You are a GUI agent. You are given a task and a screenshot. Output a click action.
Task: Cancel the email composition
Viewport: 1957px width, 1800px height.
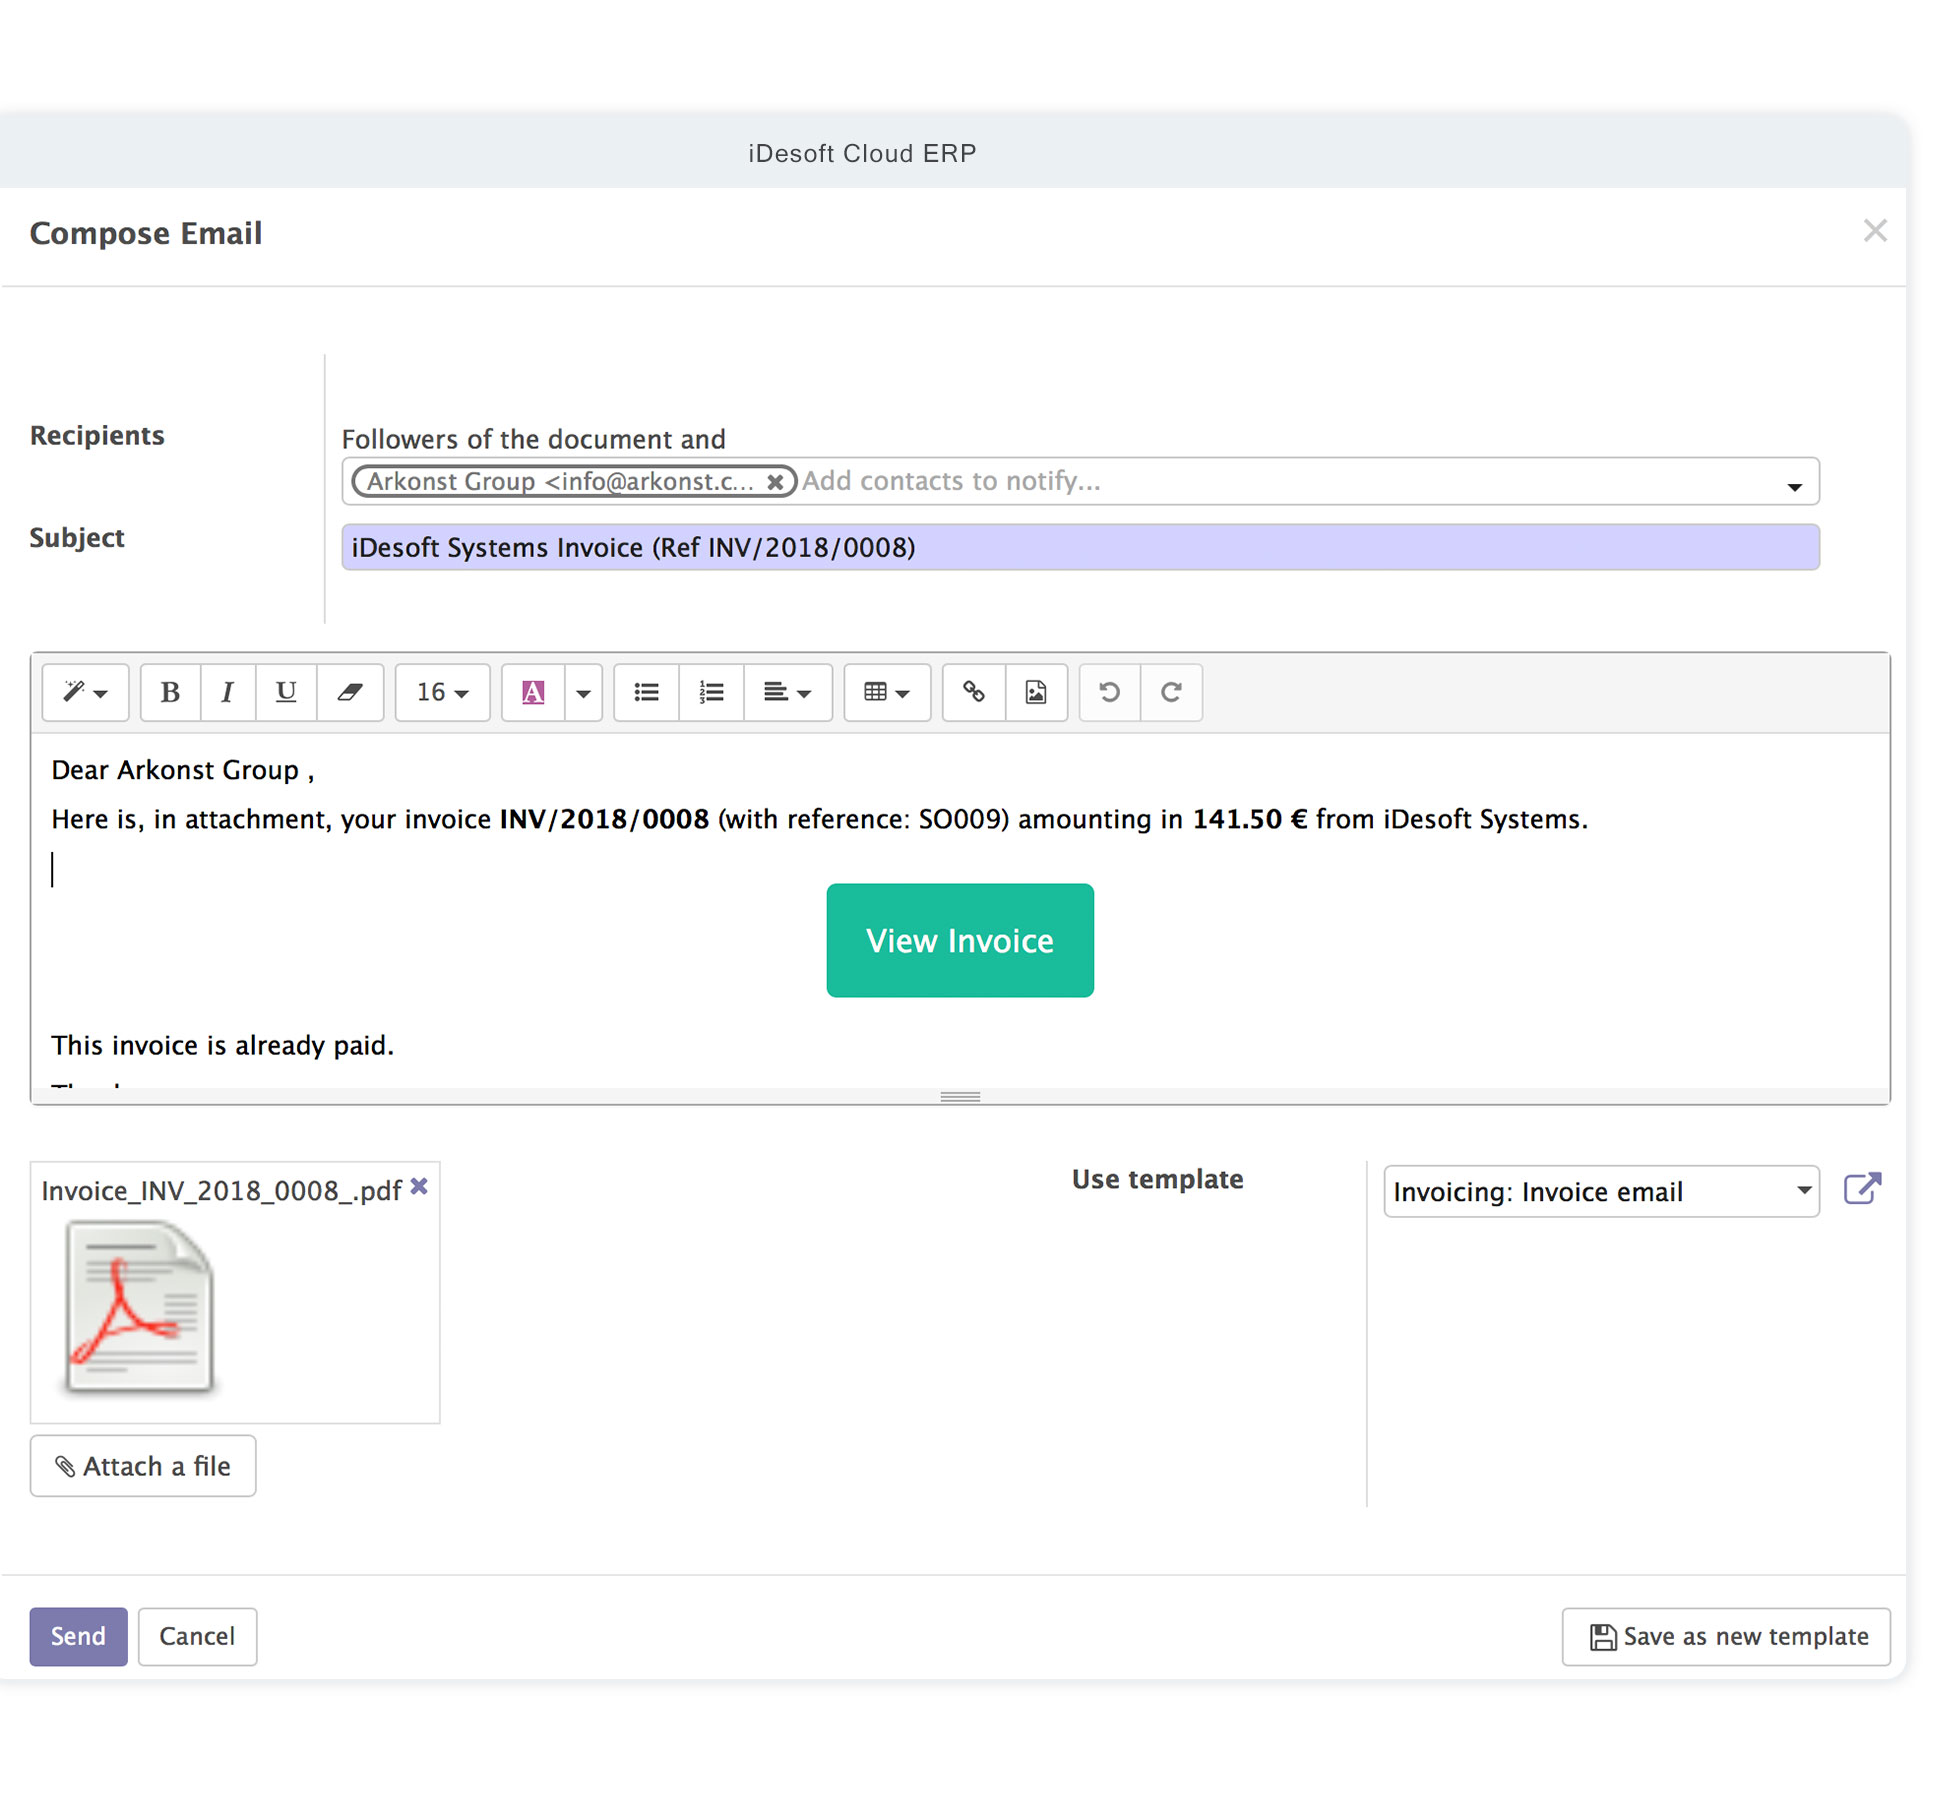tap(197, 1636)
